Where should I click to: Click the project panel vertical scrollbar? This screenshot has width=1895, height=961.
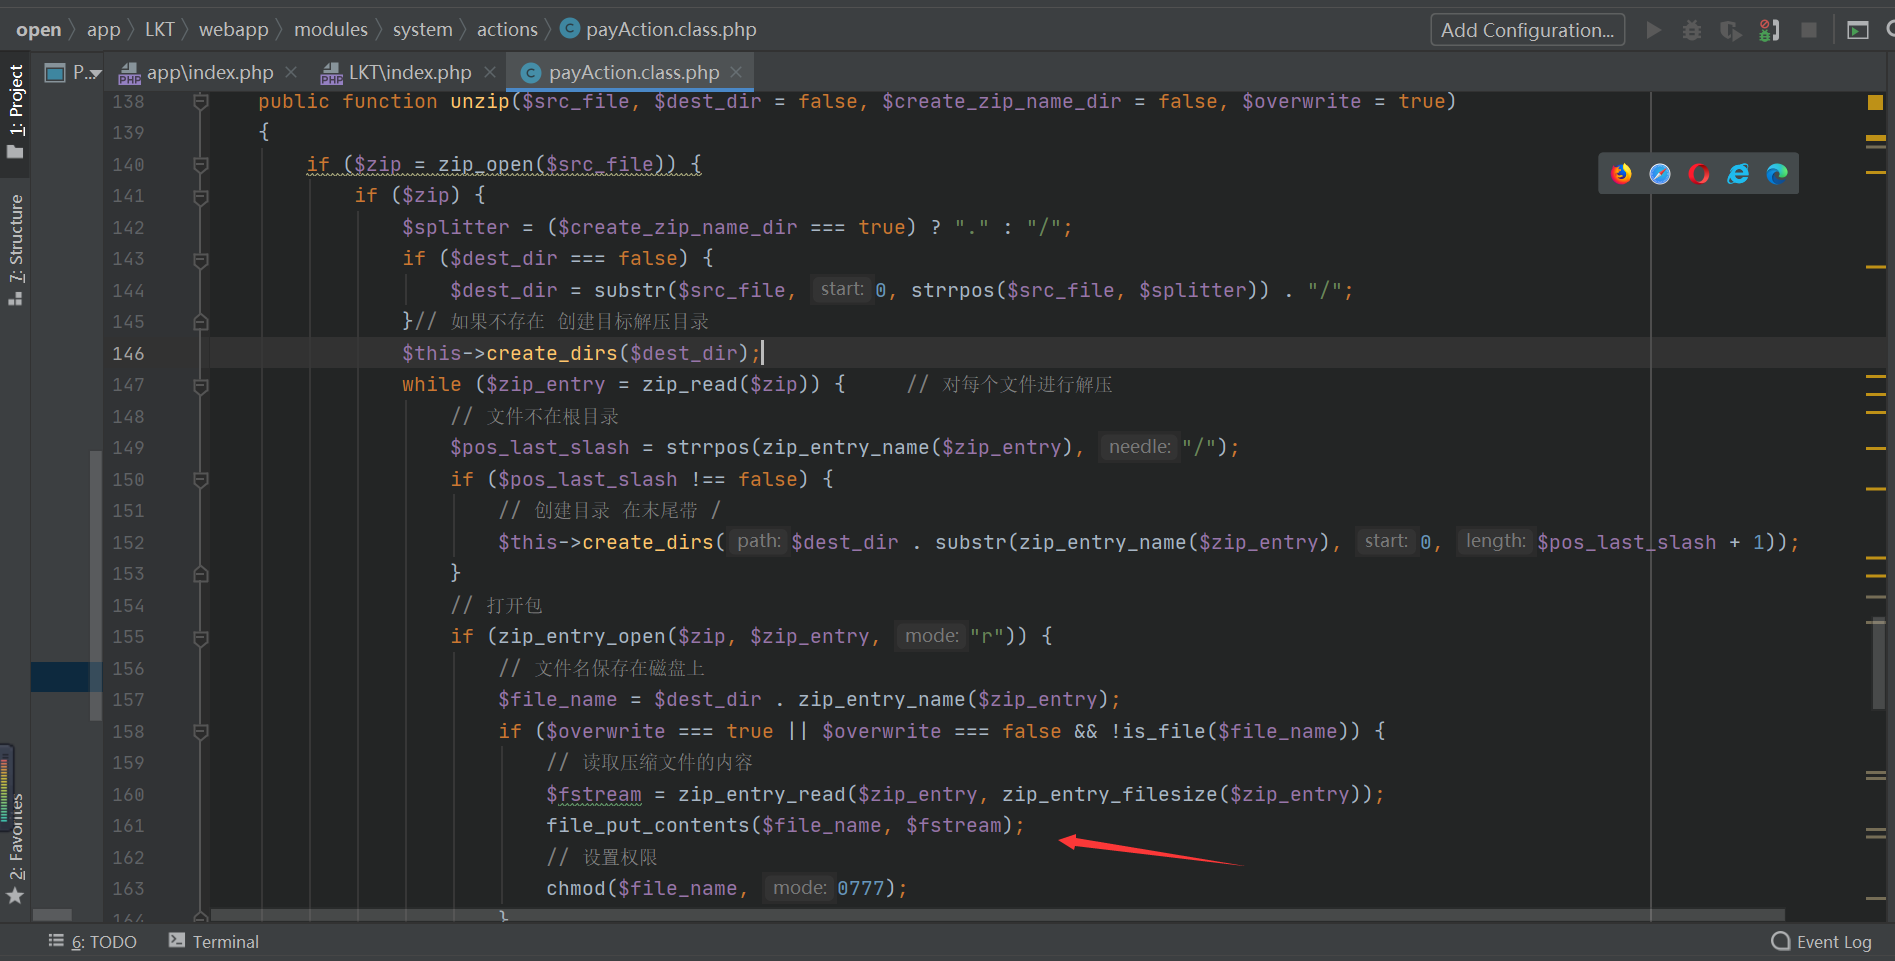96,585
